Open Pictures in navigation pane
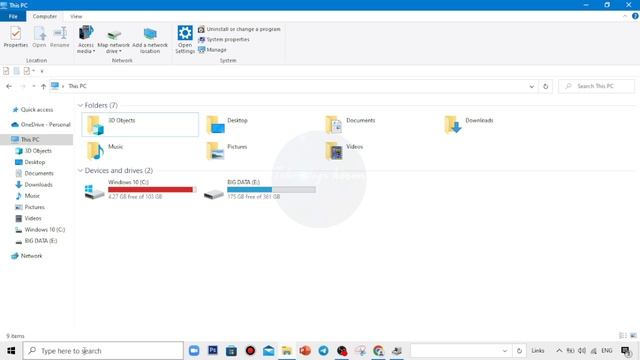The height and width of the screenshot is (360, 640). pos(34,207)
